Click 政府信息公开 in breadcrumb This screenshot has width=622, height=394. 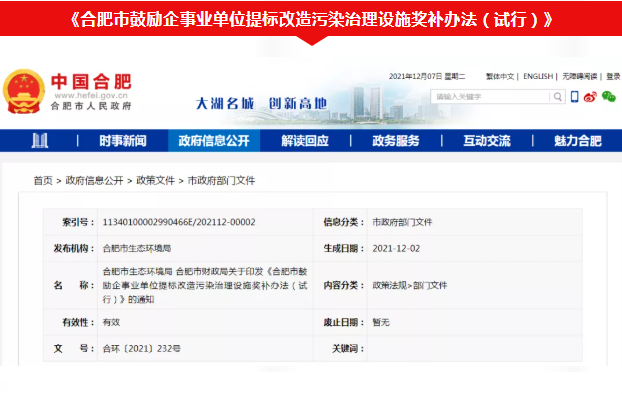(x=94, y=181)
